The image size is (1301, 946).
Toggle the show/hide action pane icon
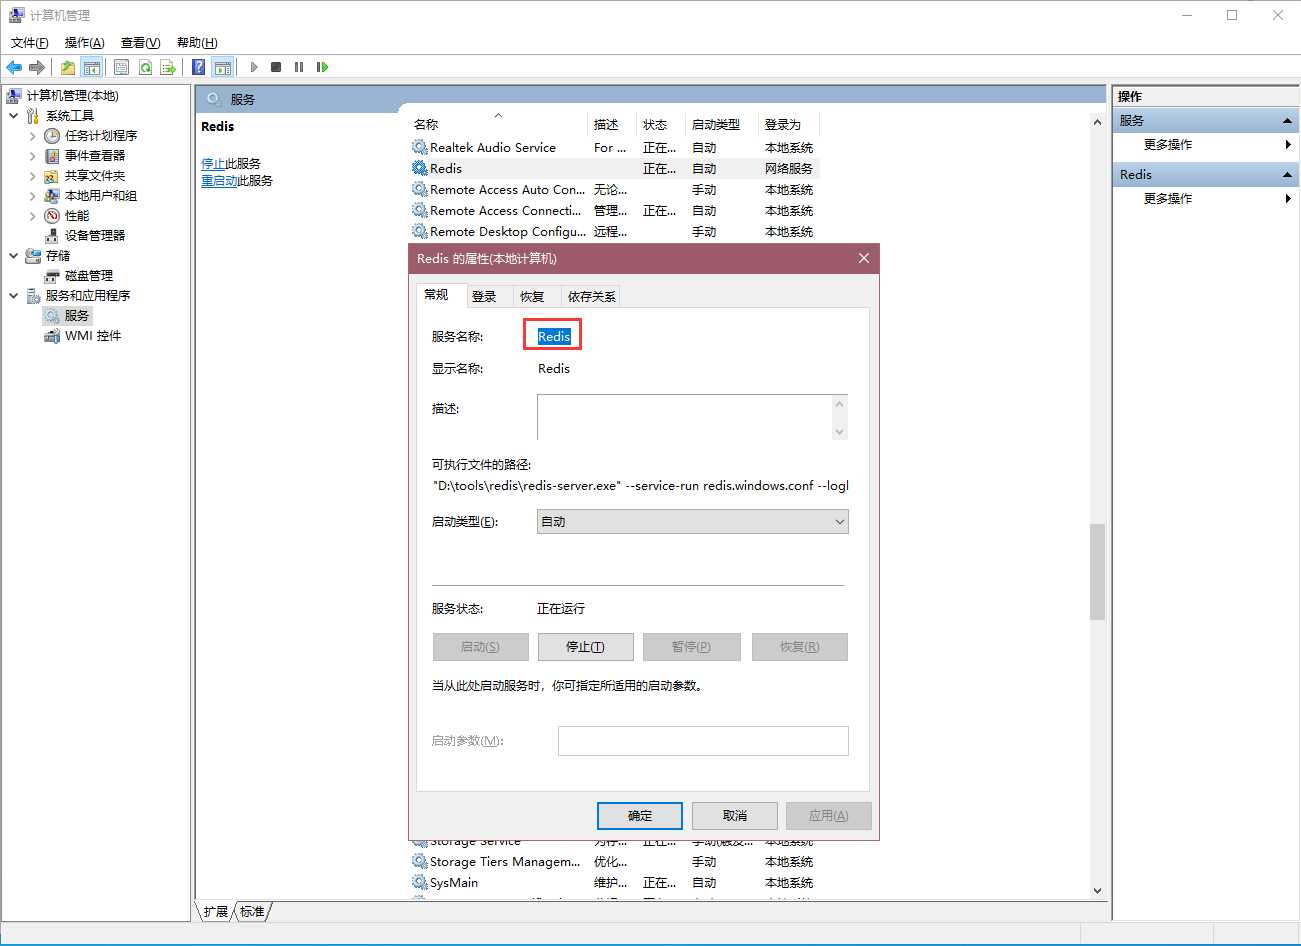pyautogui.click(x=223, y=67)
